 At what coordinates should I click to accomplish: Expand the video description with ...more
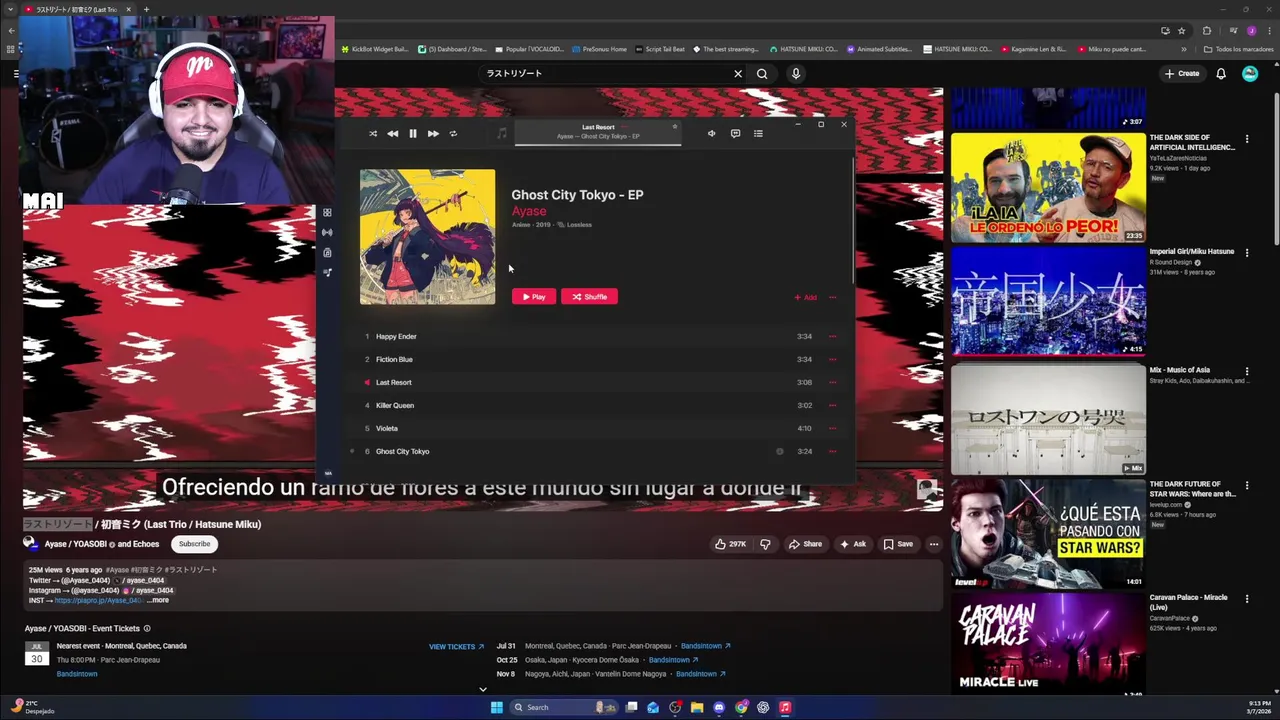[x=158, y=601]
